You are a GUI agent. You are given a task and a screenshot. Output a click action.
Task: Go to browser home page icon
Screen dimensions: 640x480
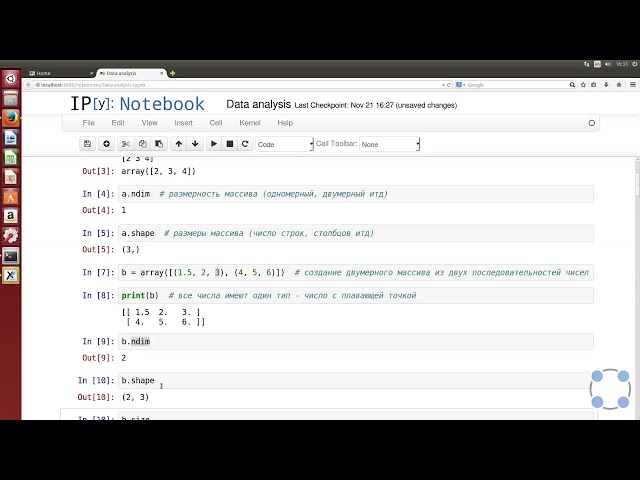[619, 84]
